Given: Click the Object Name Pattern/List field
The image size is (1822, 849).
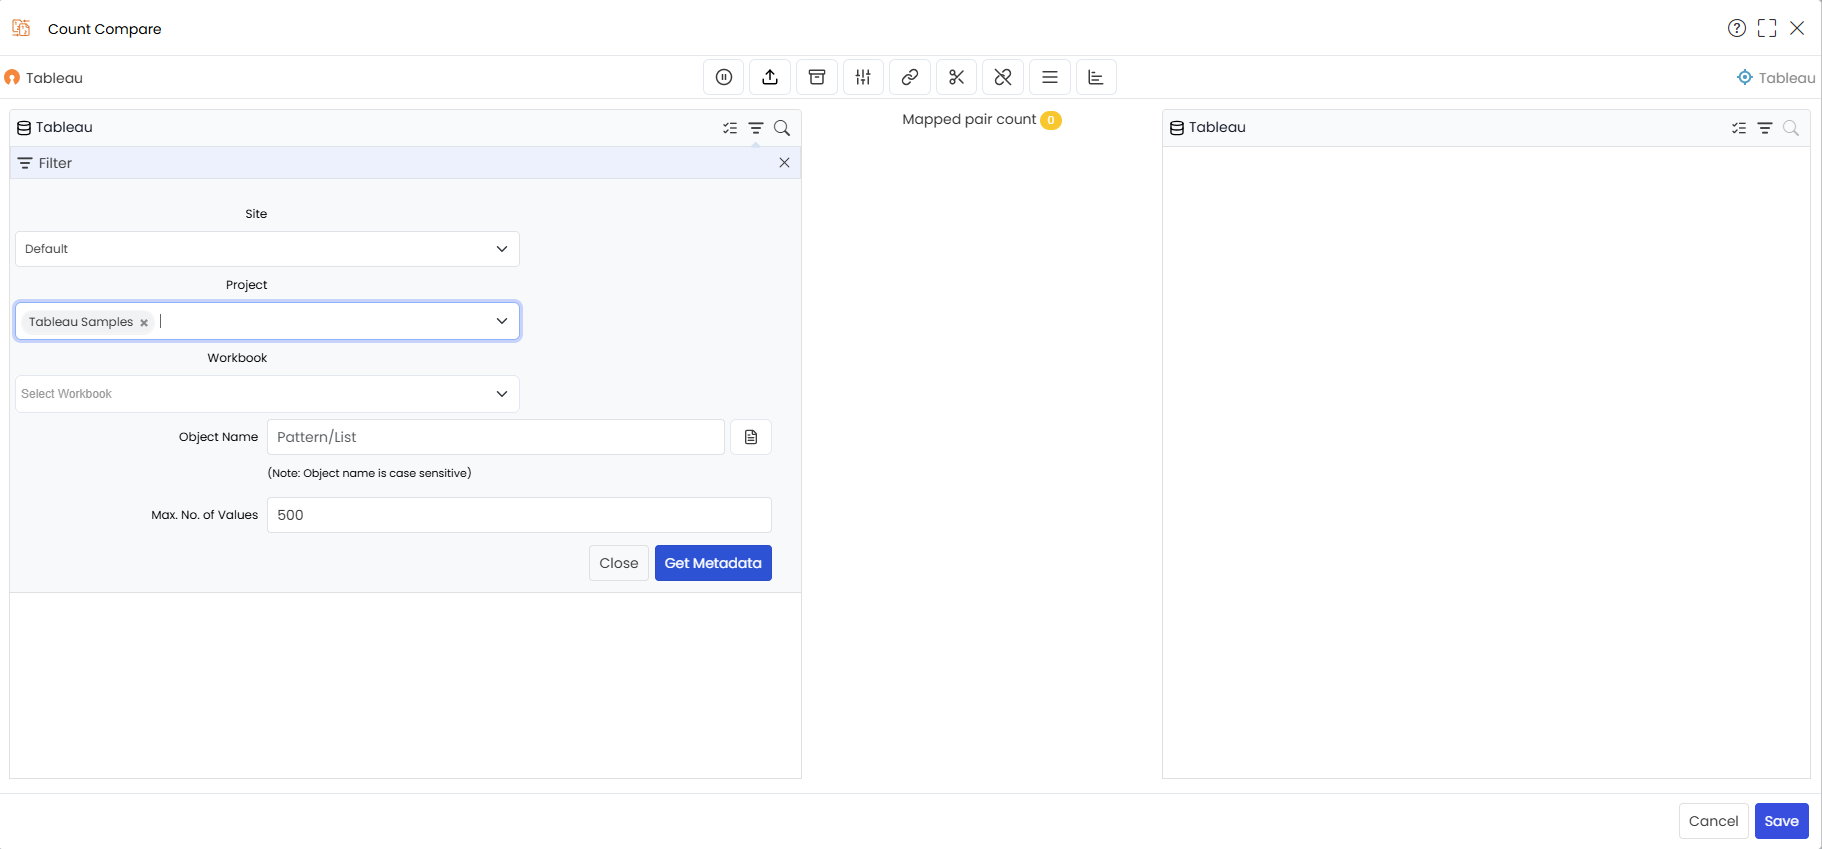Looking at the screenshot, I should coord(496,437).
